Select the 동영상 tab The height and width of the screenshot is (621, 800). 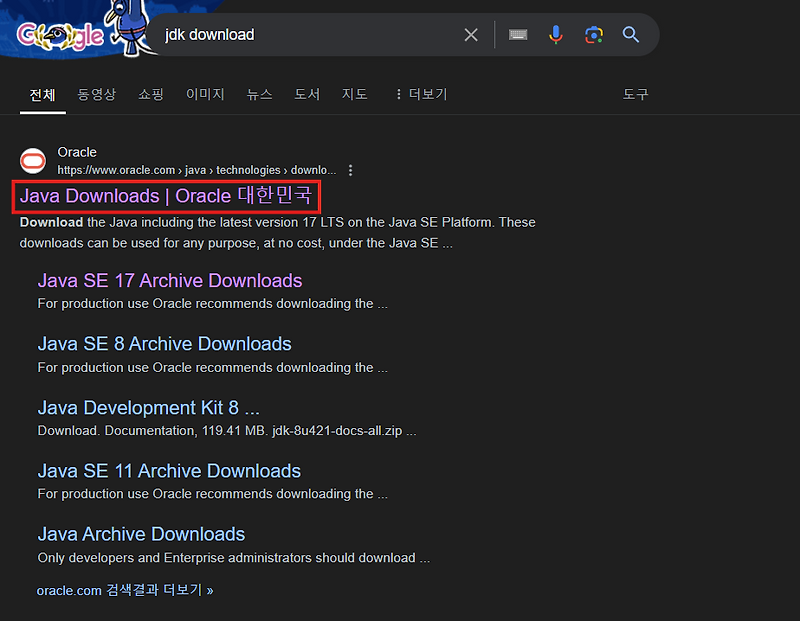96,94
